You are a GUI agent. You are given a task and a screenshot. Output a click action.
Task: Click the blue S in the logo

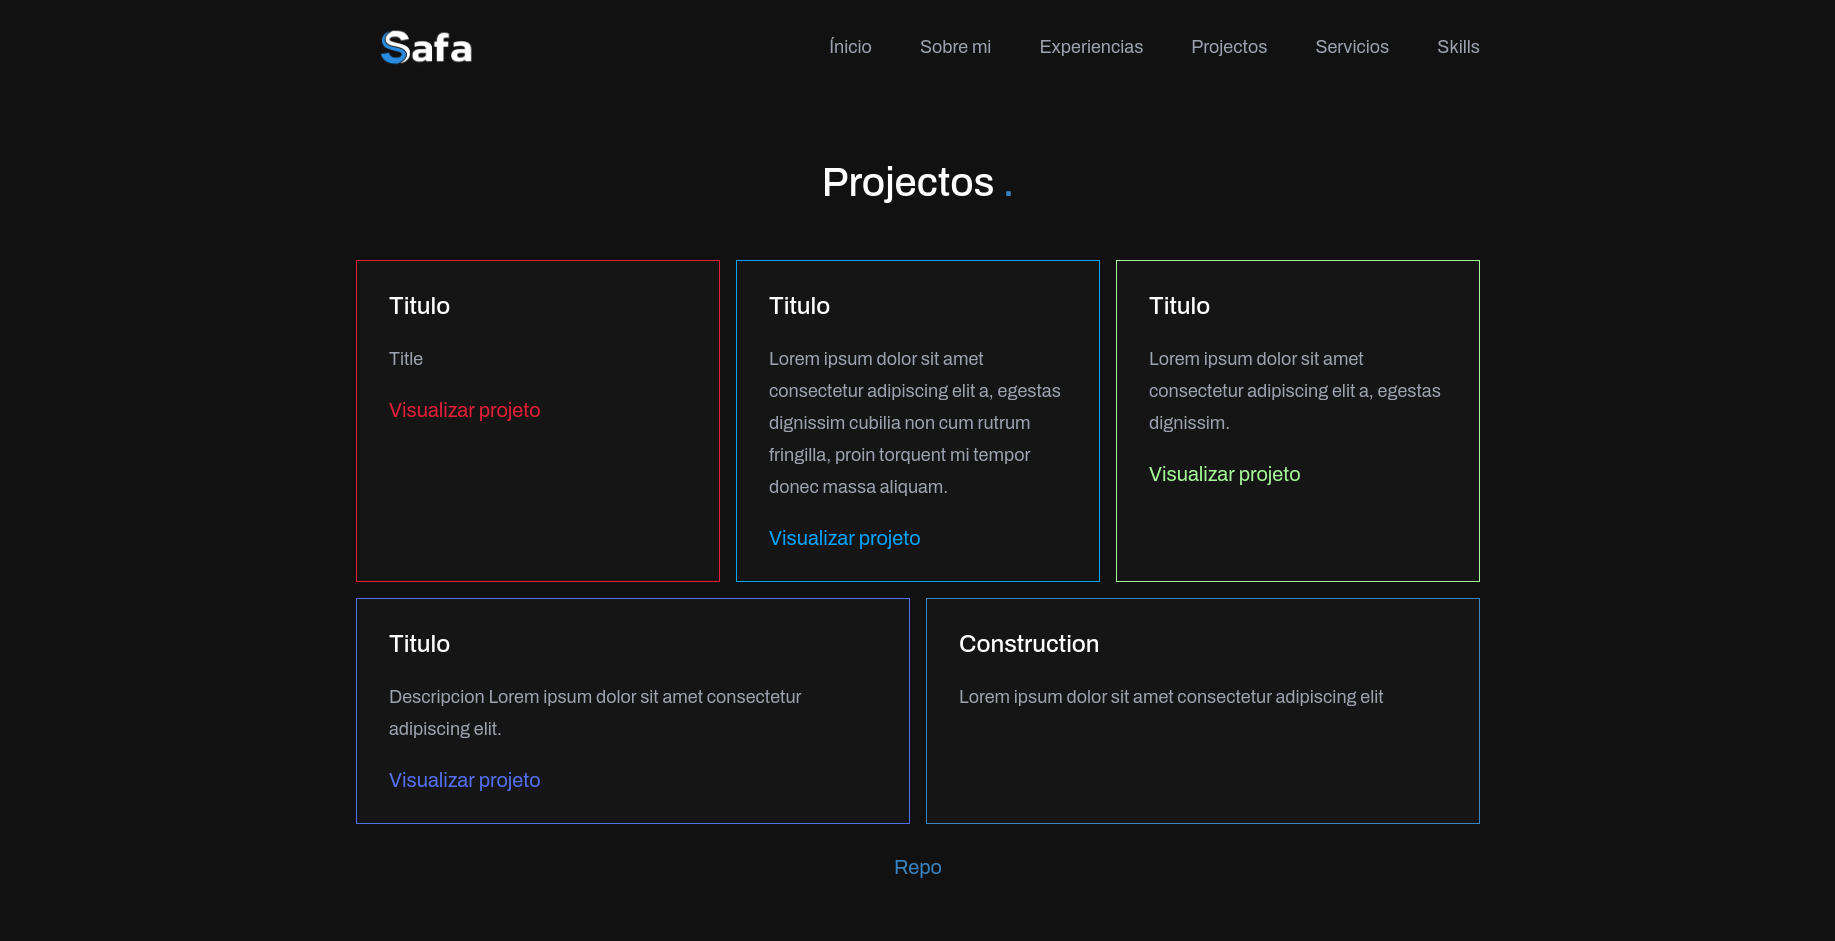pos(389,46)
